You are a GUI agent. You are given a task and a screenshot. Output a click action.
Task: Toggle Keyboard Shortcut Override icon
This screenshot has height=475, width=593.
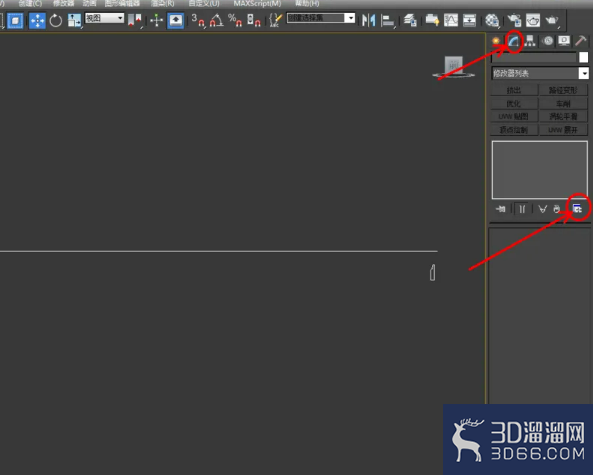pyautogui.click(x=175, y=20)
